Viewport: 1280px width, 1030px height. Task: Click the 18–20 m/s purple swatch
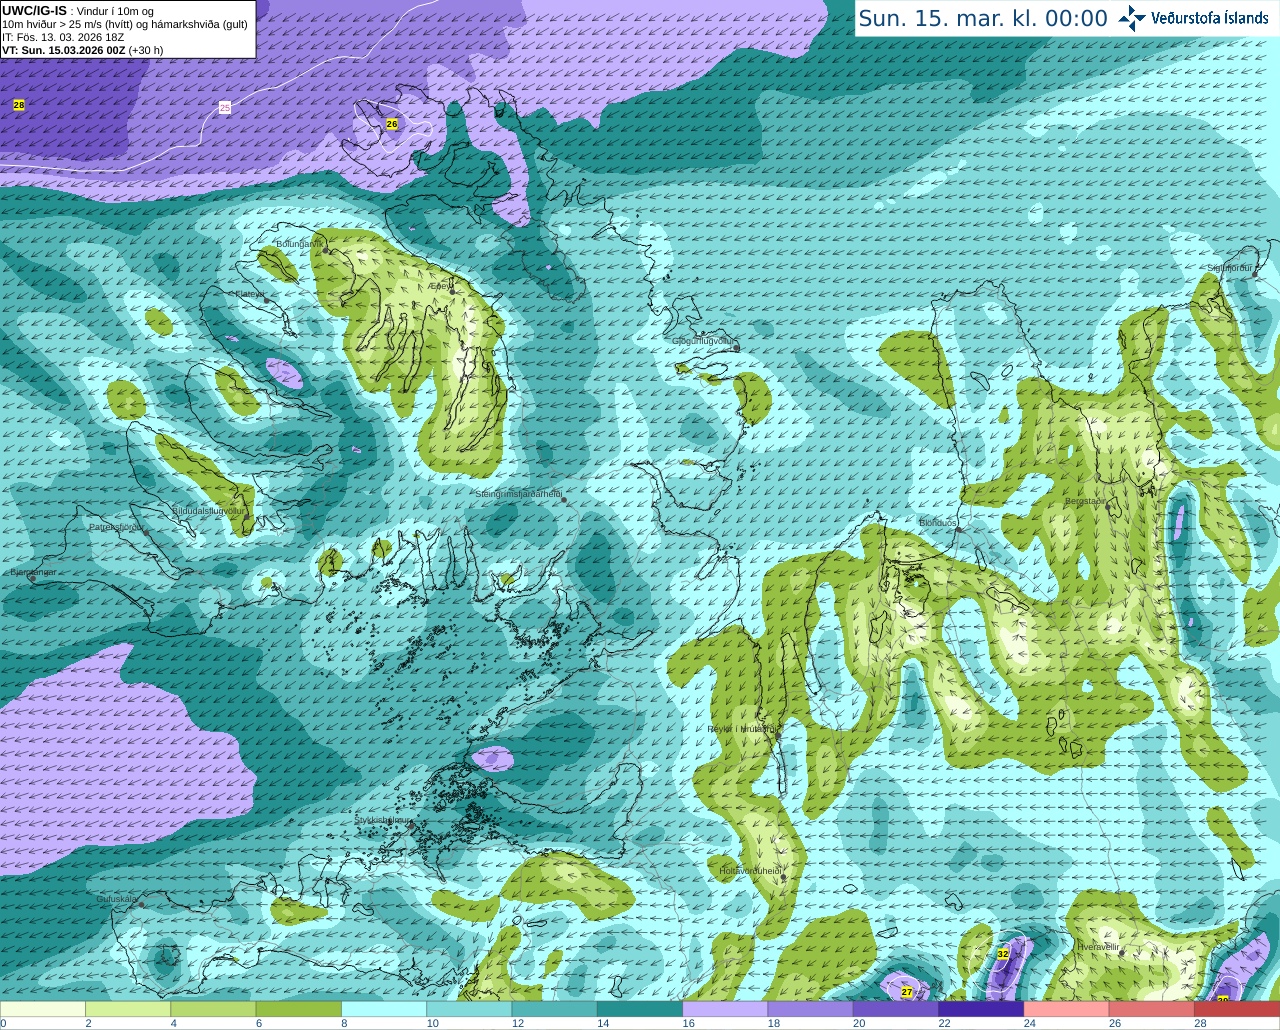811,1009
